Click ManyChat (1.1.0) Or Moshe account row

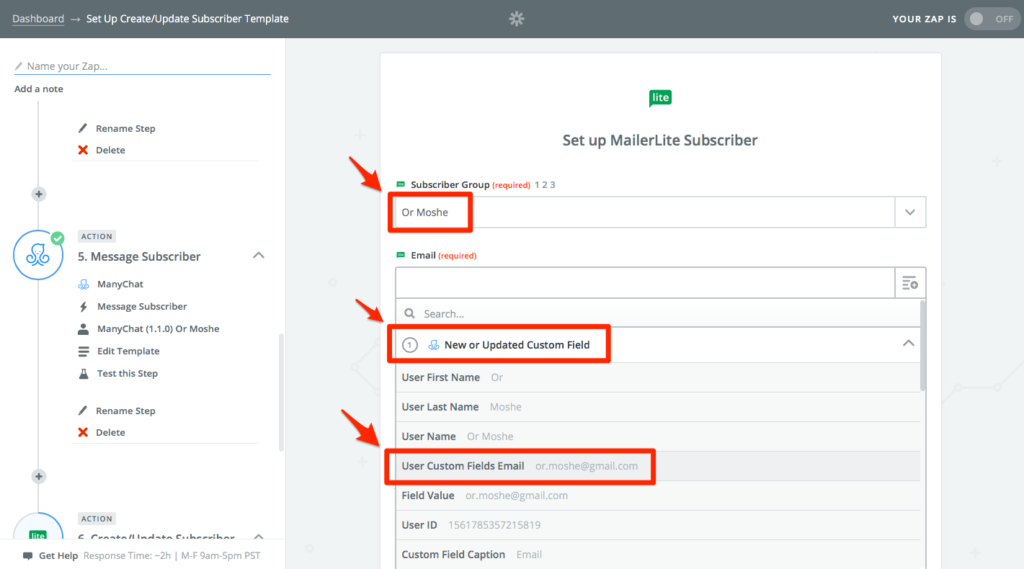pos(148,329)
